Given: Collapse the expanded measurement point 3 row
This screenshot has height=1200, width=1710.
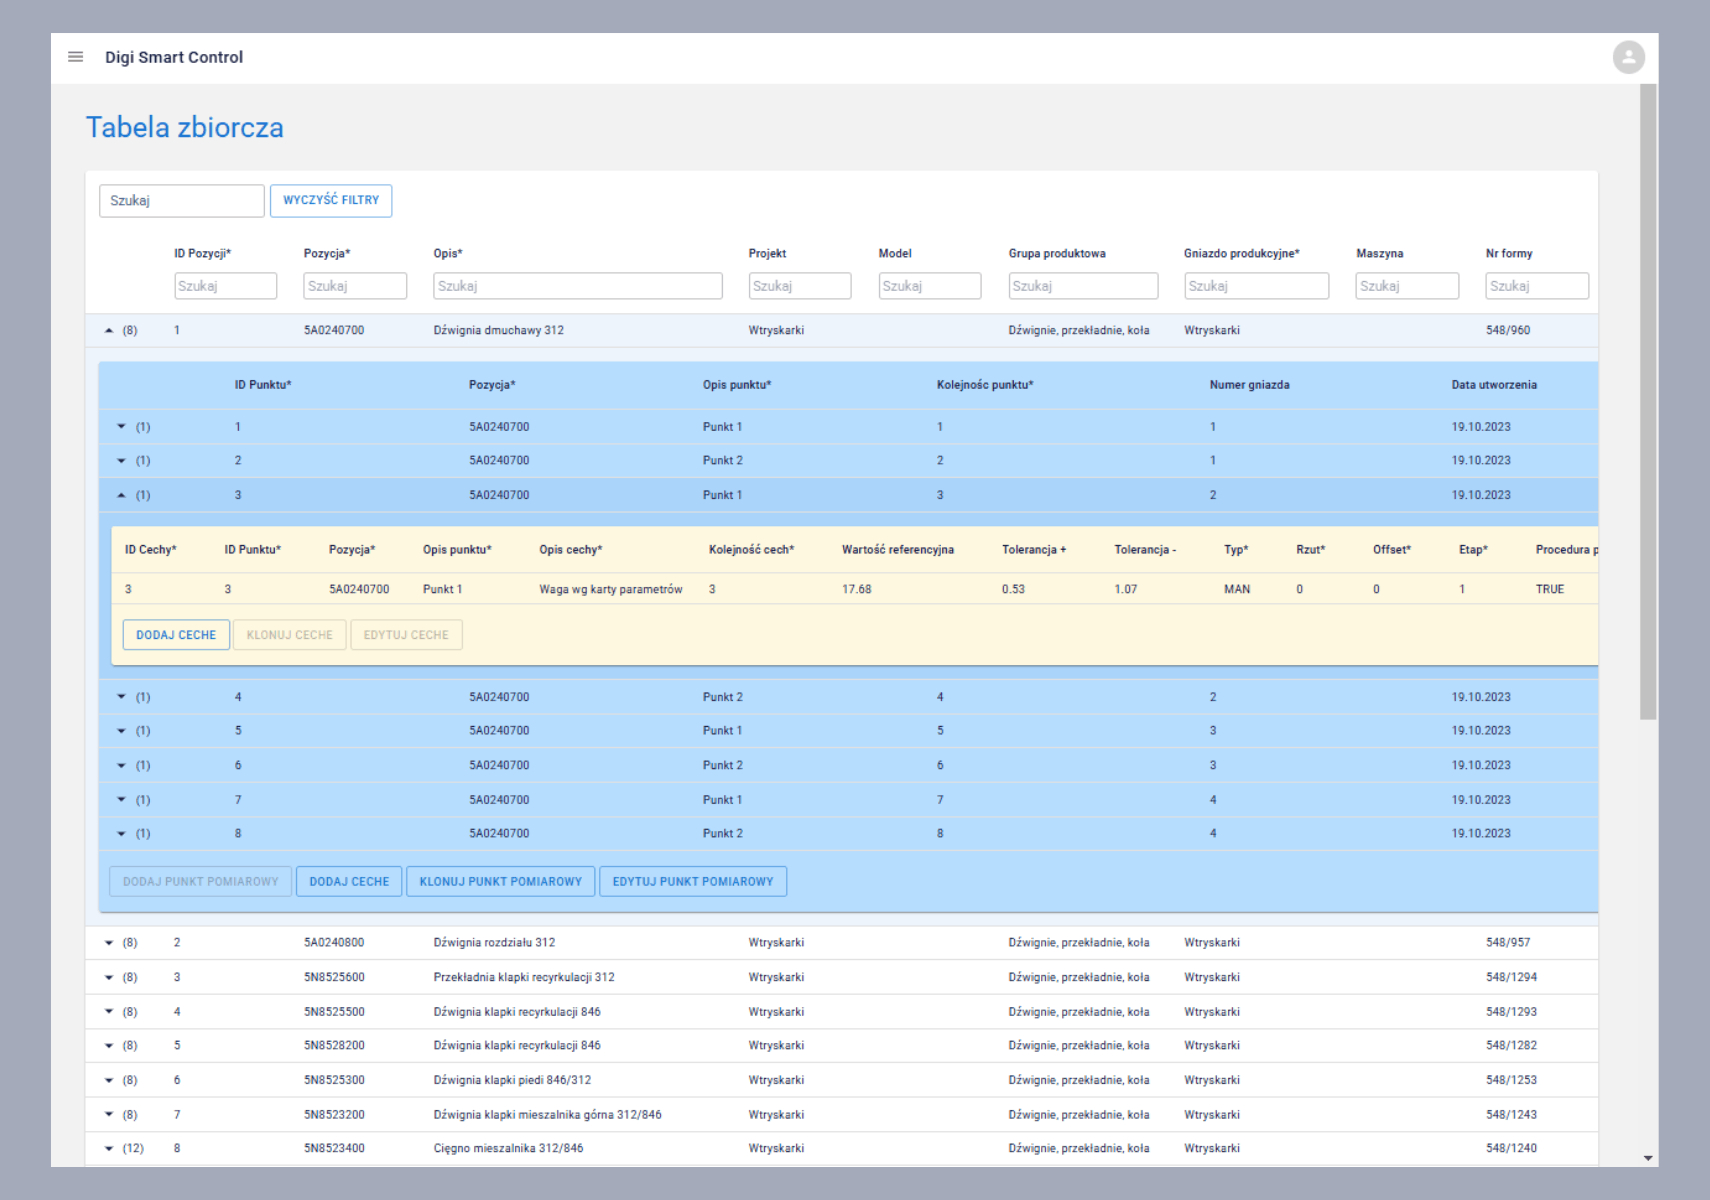Looking at the screenshot, I should pos(122,495).
